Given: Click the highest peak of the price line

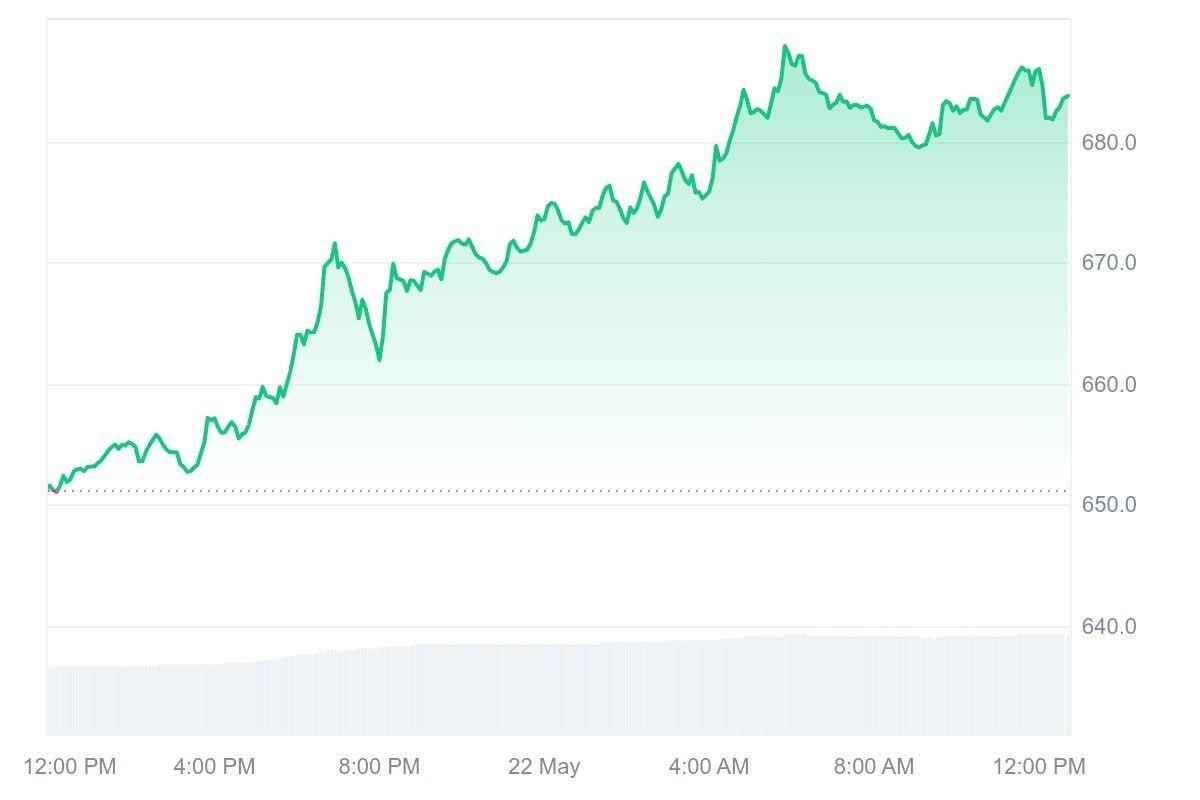Looking at the screenshot, I should pyautogui.click(x=785, y=46).
